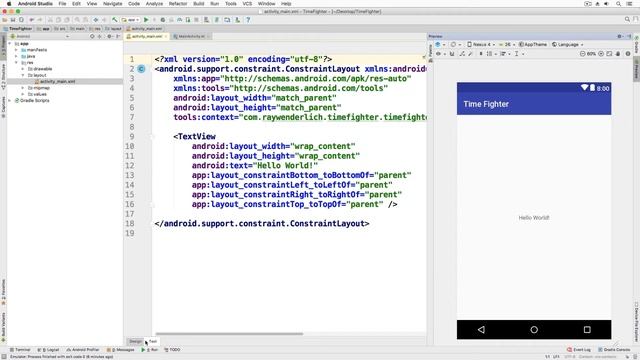Open the Gradle Console
The image size is (640, 360).
pos(614,350)
